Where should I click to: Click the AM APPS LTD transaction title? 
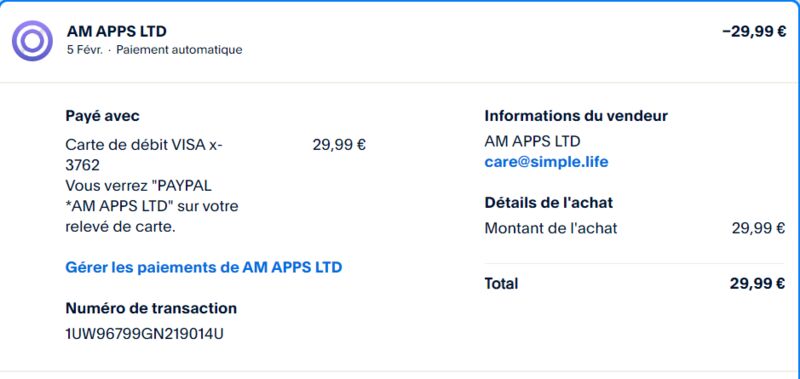click(116, 32)
